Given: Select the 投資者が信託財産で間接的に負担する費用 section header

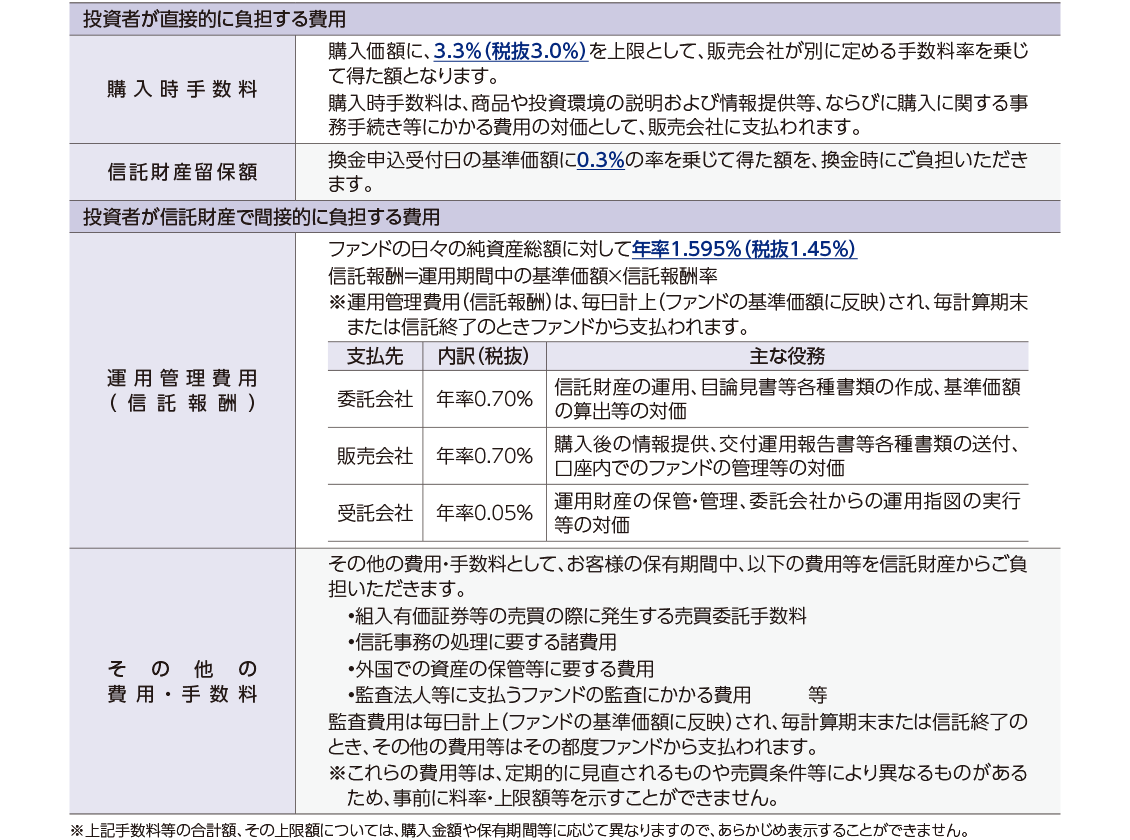Looking at the screenshot, I should coord(261,216).
